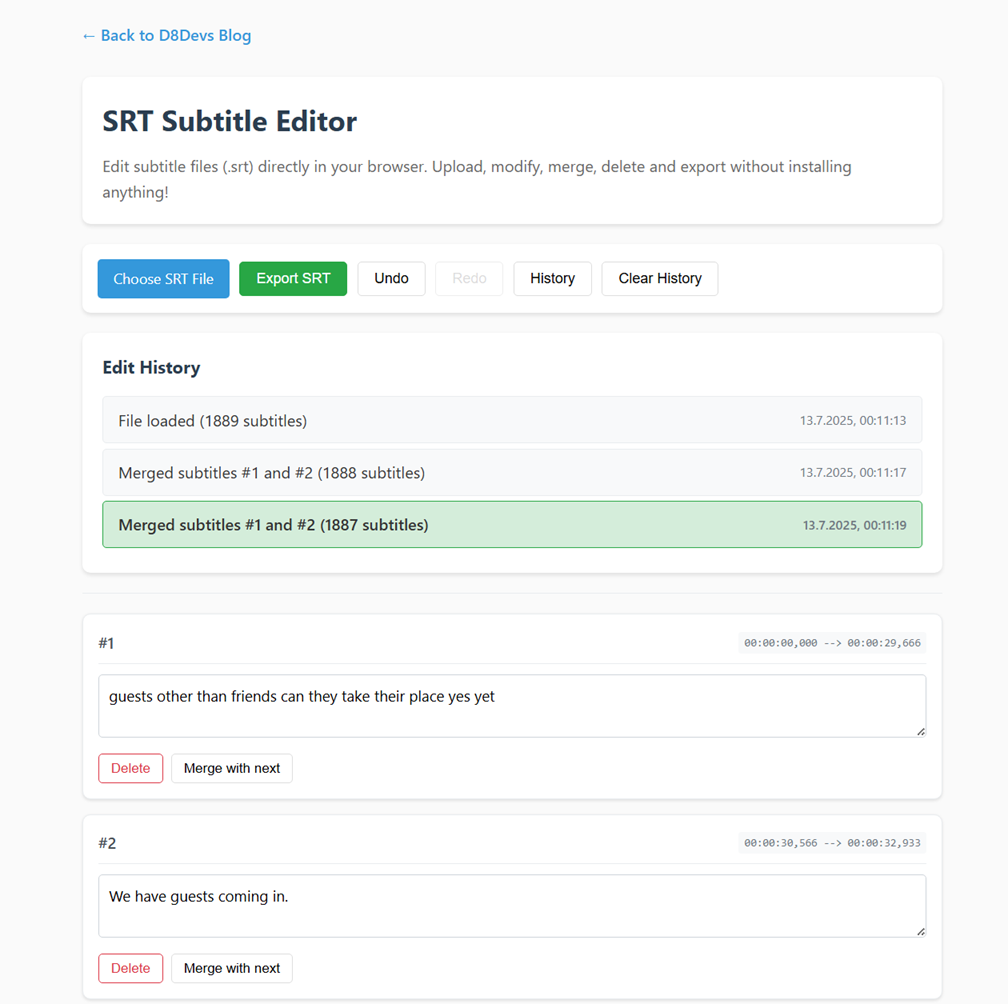The image size is (1008, 1004).
Task: Click the #2 subtitle number label
Action: [107, 843]
